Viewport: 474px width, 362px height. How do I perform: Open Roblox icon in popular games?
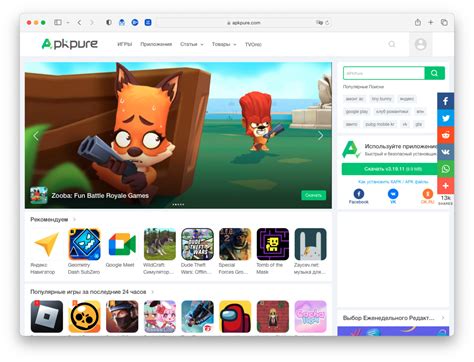click(47, 316)
